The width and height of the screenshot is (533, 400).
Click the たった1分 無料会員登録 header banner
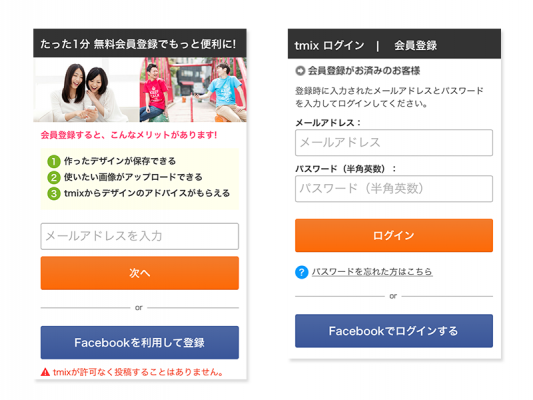click(140, 43)
